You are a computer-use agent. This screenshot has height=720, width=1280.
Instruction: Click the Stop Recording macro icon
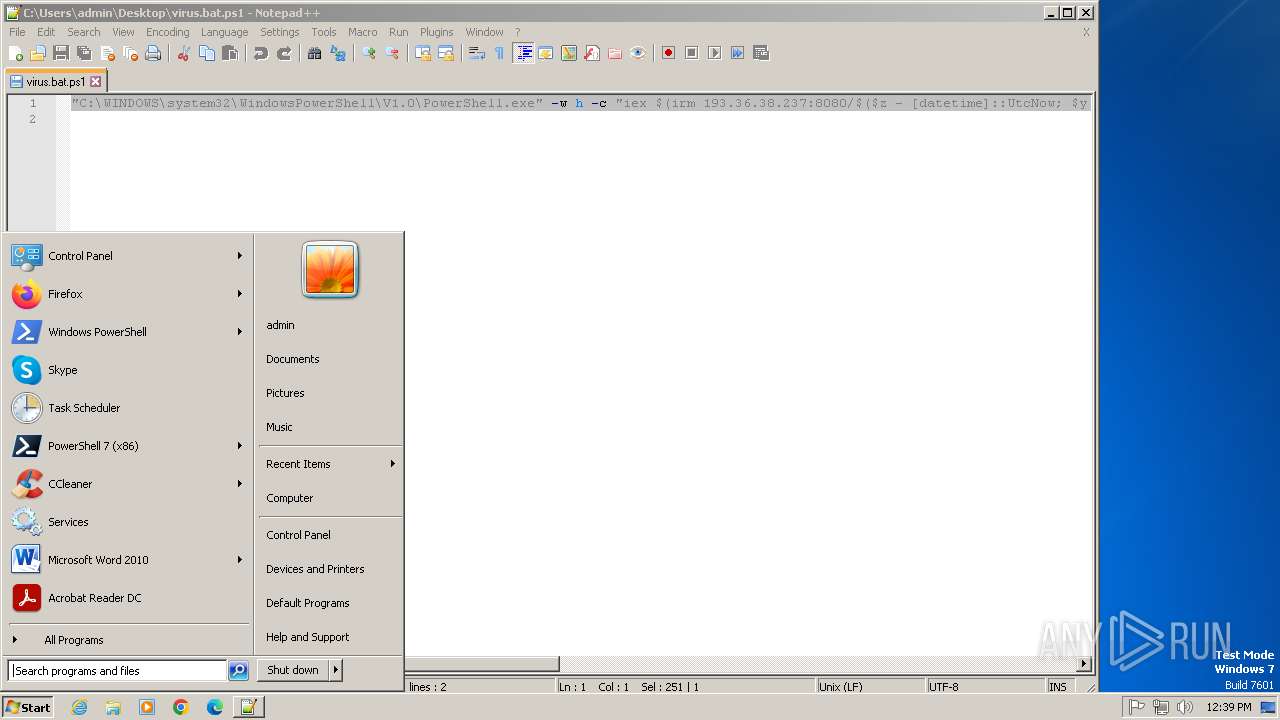tap(691, 53)
